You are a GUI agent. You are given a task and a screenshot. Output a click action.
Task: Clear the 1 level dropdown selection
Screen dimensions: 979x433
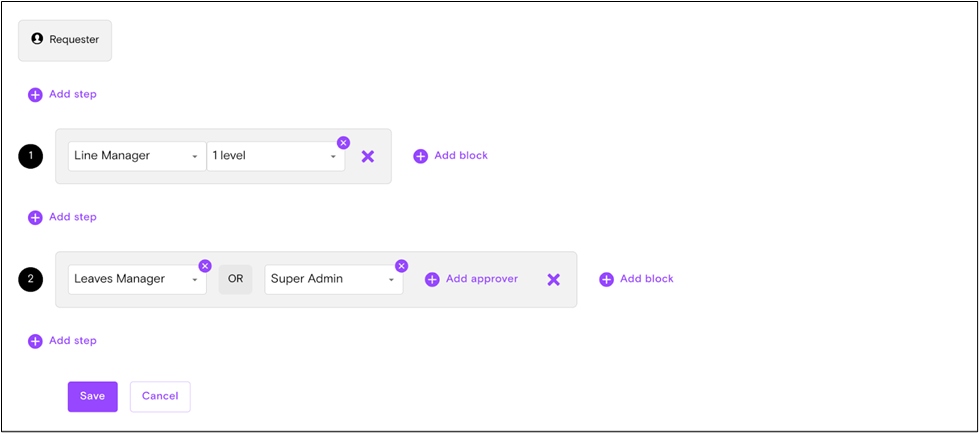click(343, 143)
